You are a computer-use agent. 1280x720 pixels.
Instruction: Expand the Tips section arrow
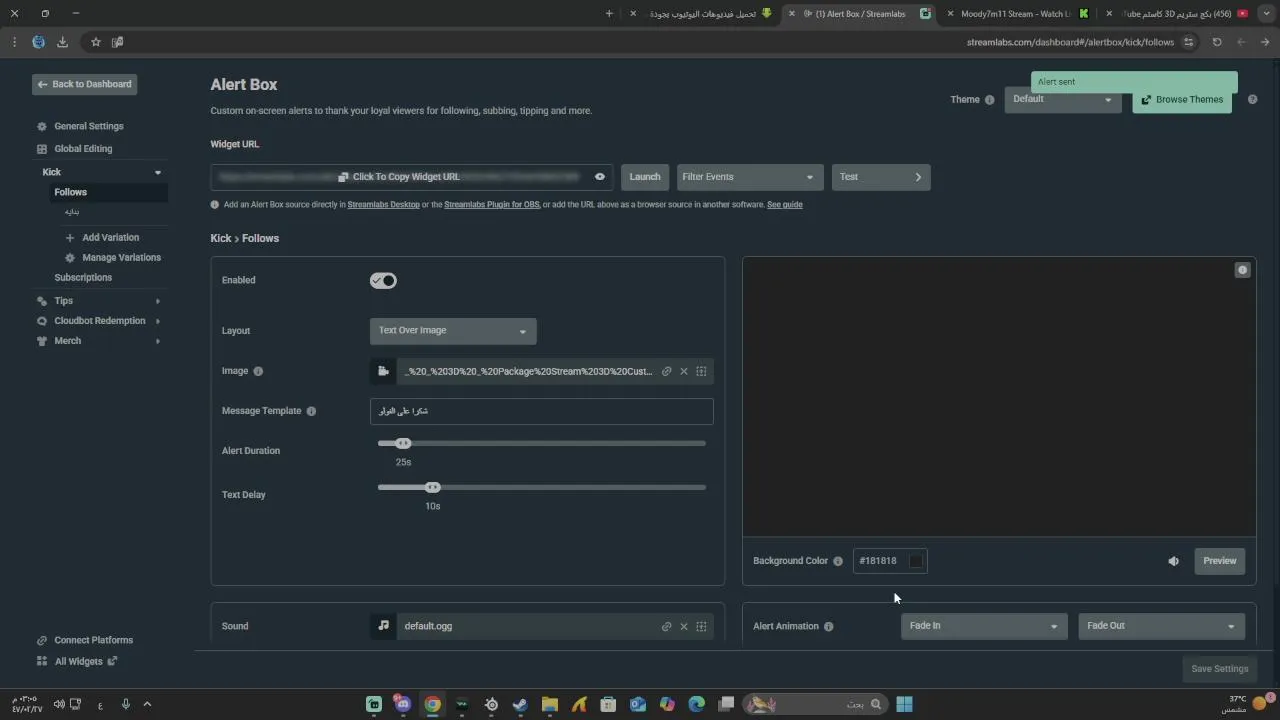(x=158, y=301)
